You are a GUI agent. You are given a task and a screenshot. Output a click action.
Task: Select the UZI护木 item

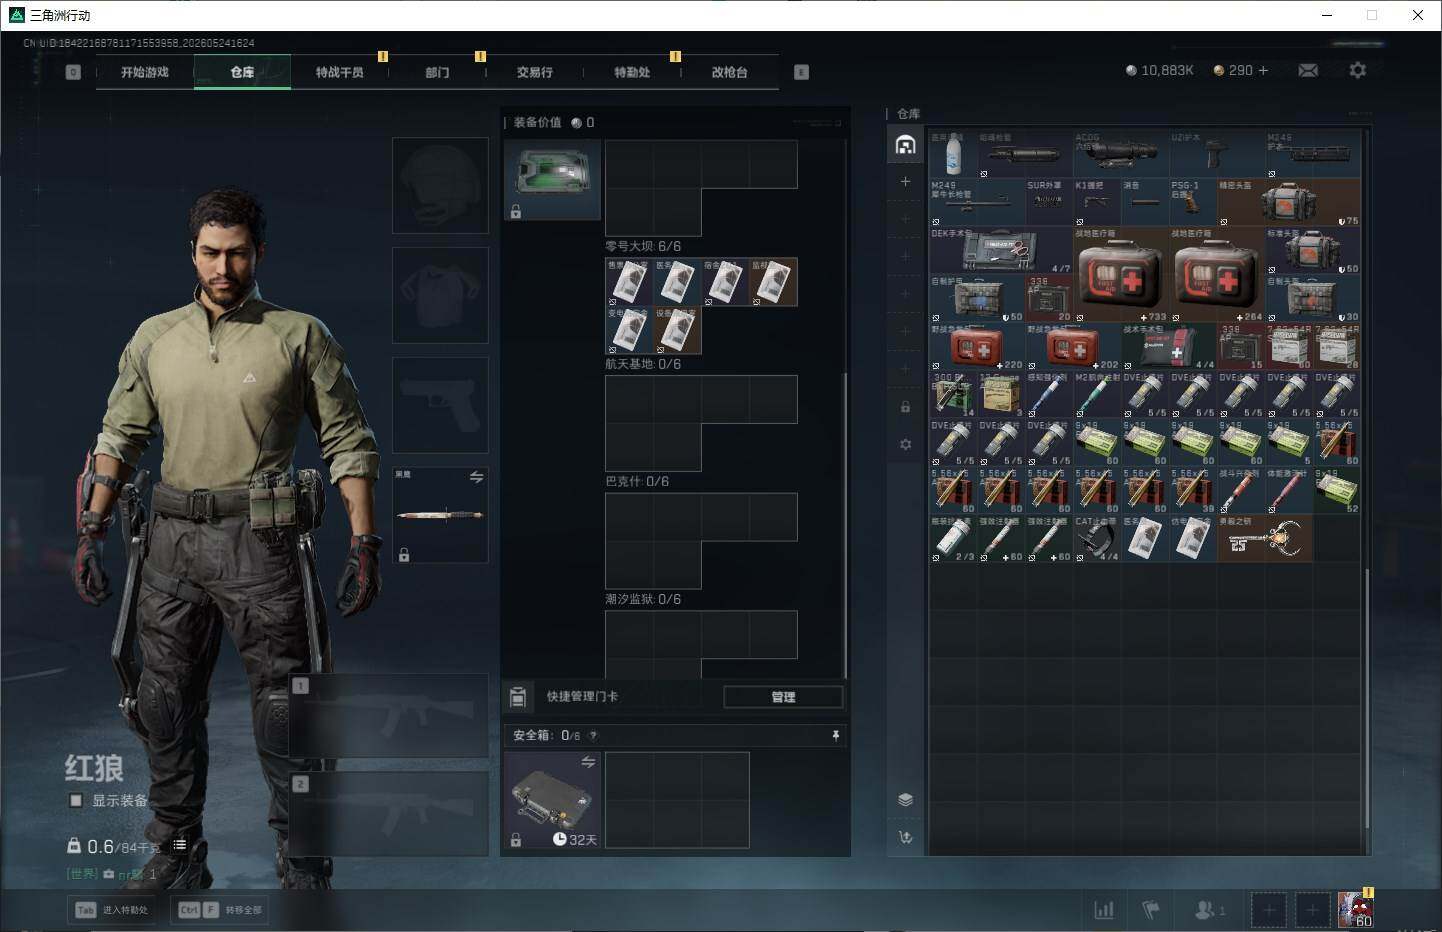point(1216,154)
